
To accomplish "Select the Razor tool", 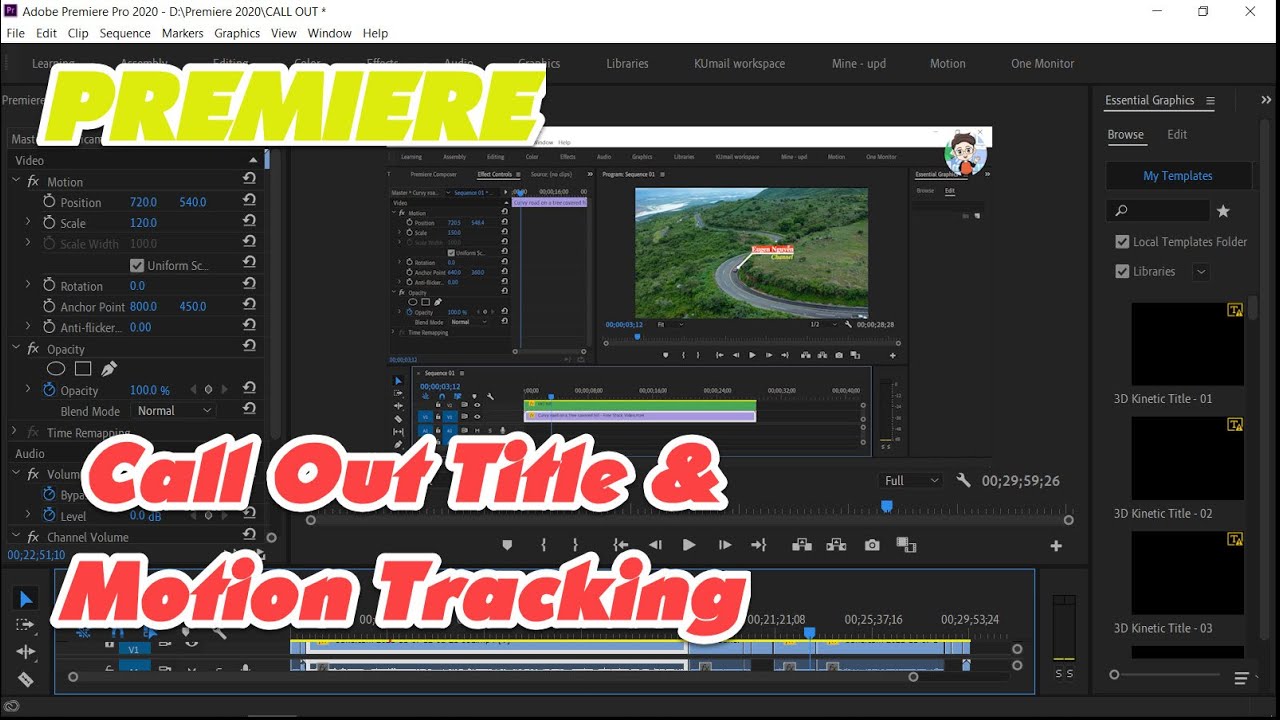I will click(x=26, y=679).
